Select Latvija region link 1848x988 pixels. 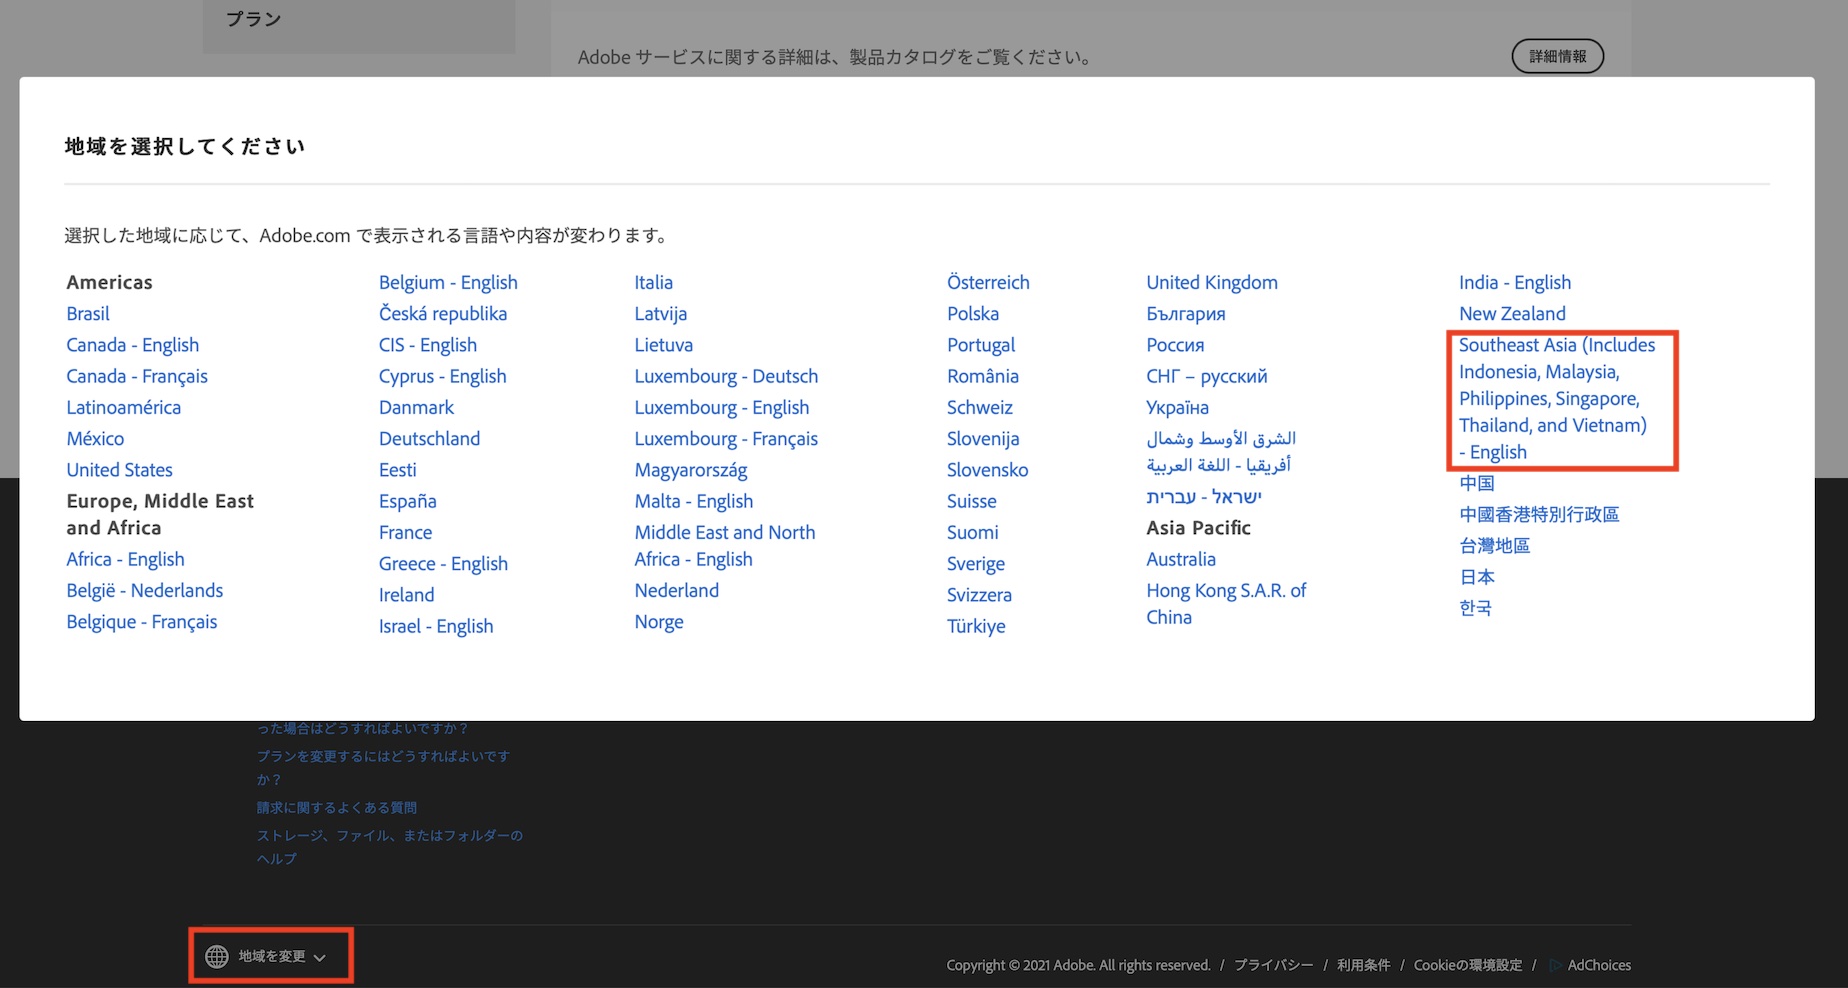[x=661, y=314]
